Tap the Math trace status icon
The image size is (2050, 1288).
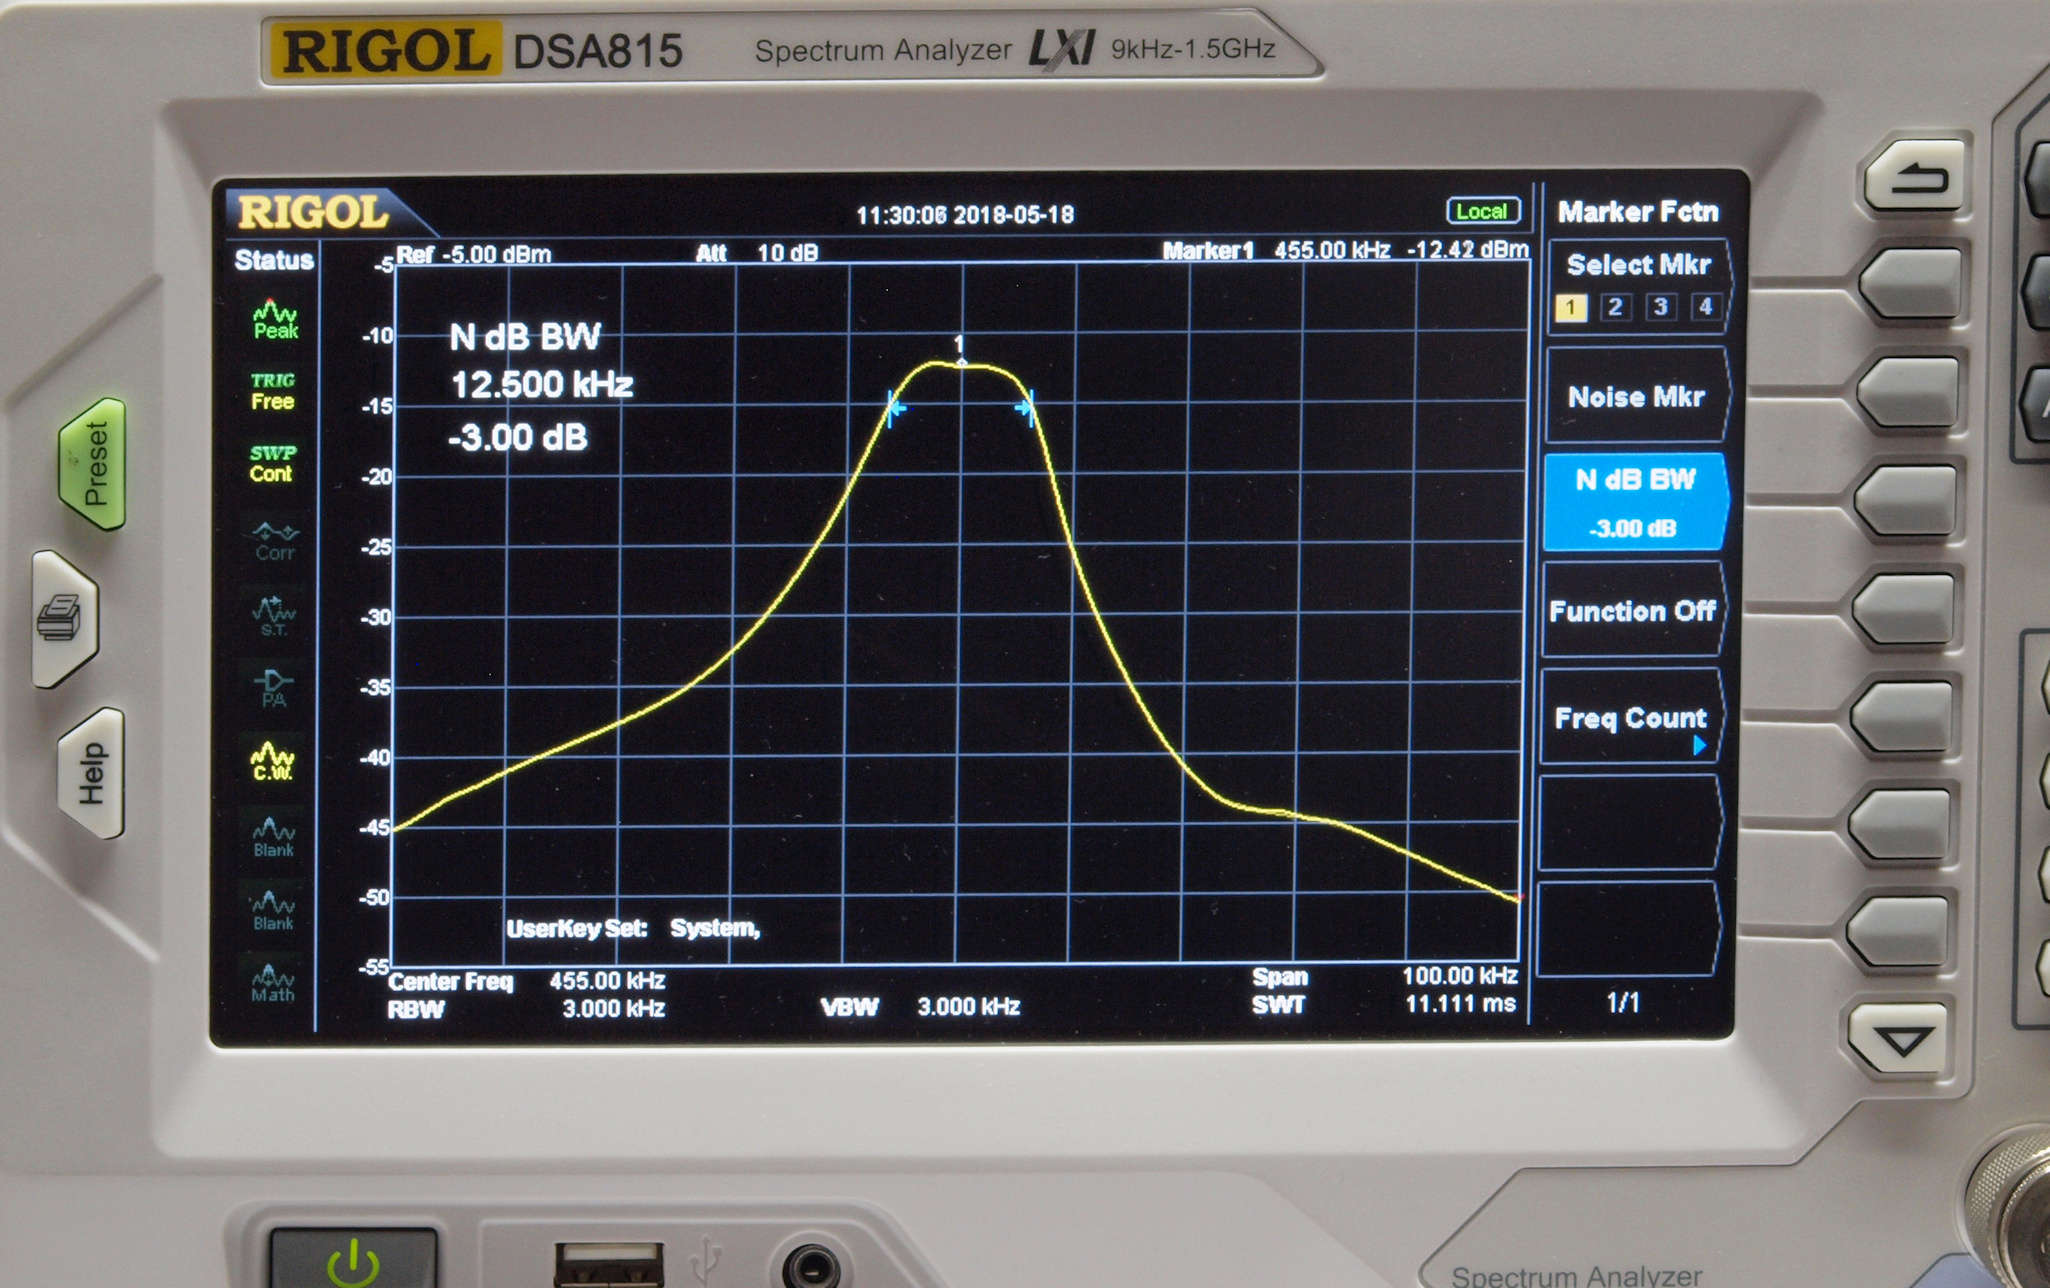click(272, 982)
